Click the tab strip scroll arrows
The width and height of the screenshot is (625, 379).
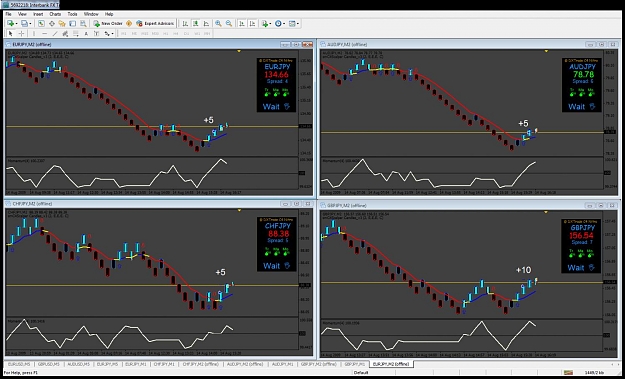[x=615, y=364]
